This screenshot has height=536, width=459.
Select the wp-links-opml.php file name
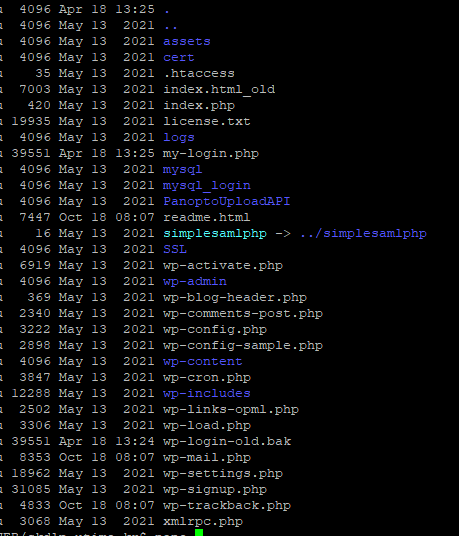[x=231, y=410]
